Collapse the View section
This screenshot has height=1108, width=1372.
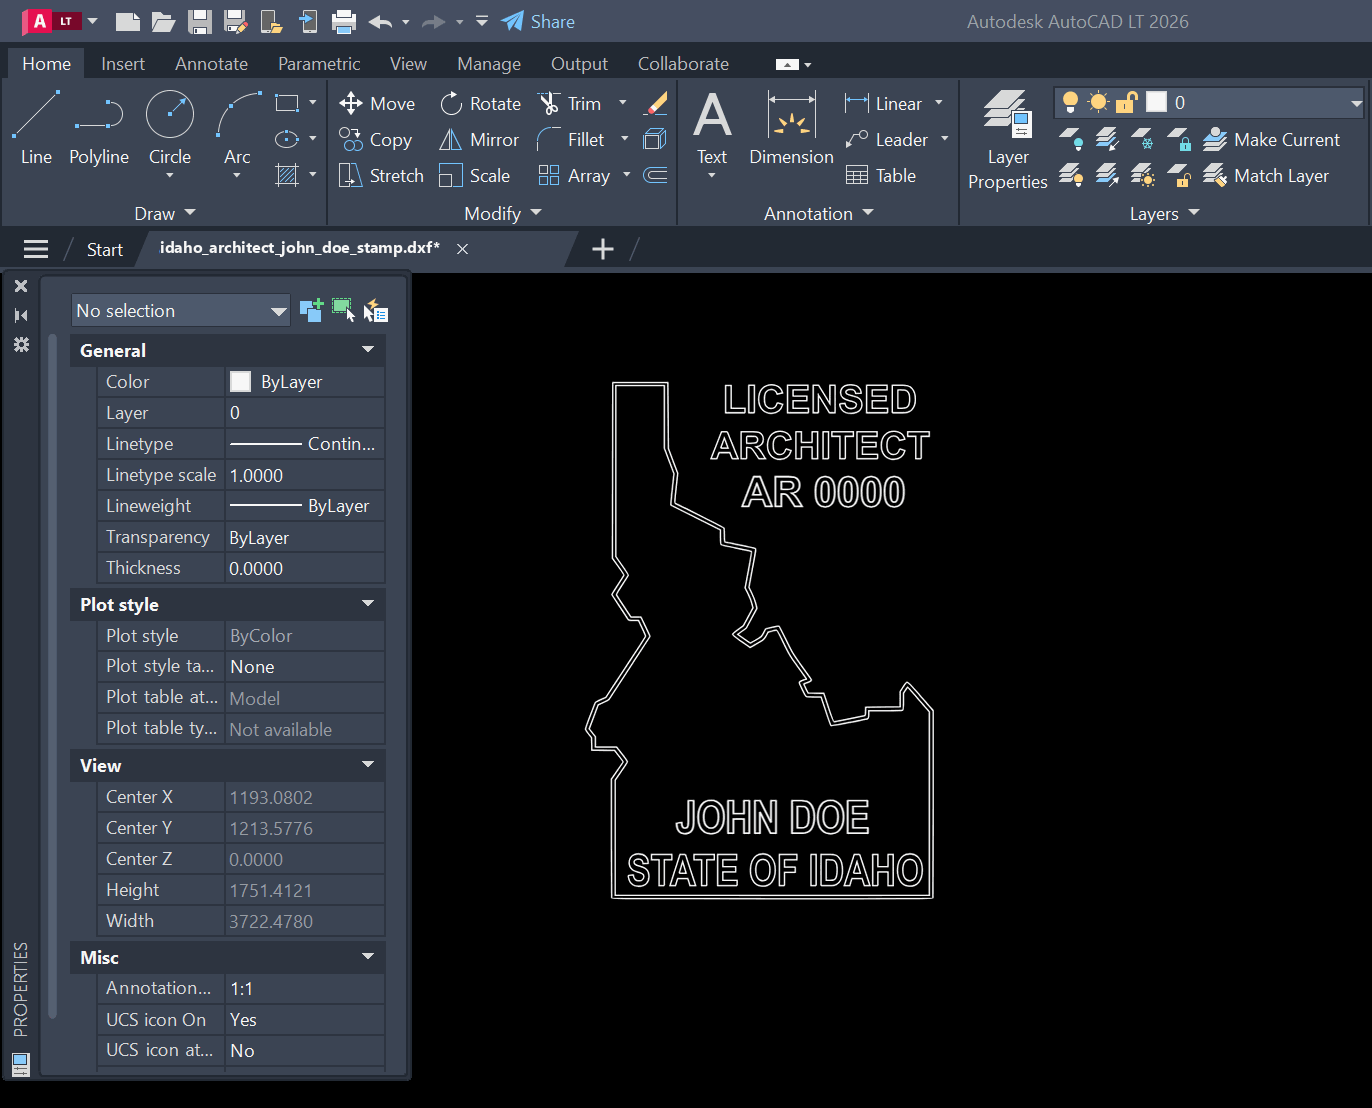(x=368, y=765)
